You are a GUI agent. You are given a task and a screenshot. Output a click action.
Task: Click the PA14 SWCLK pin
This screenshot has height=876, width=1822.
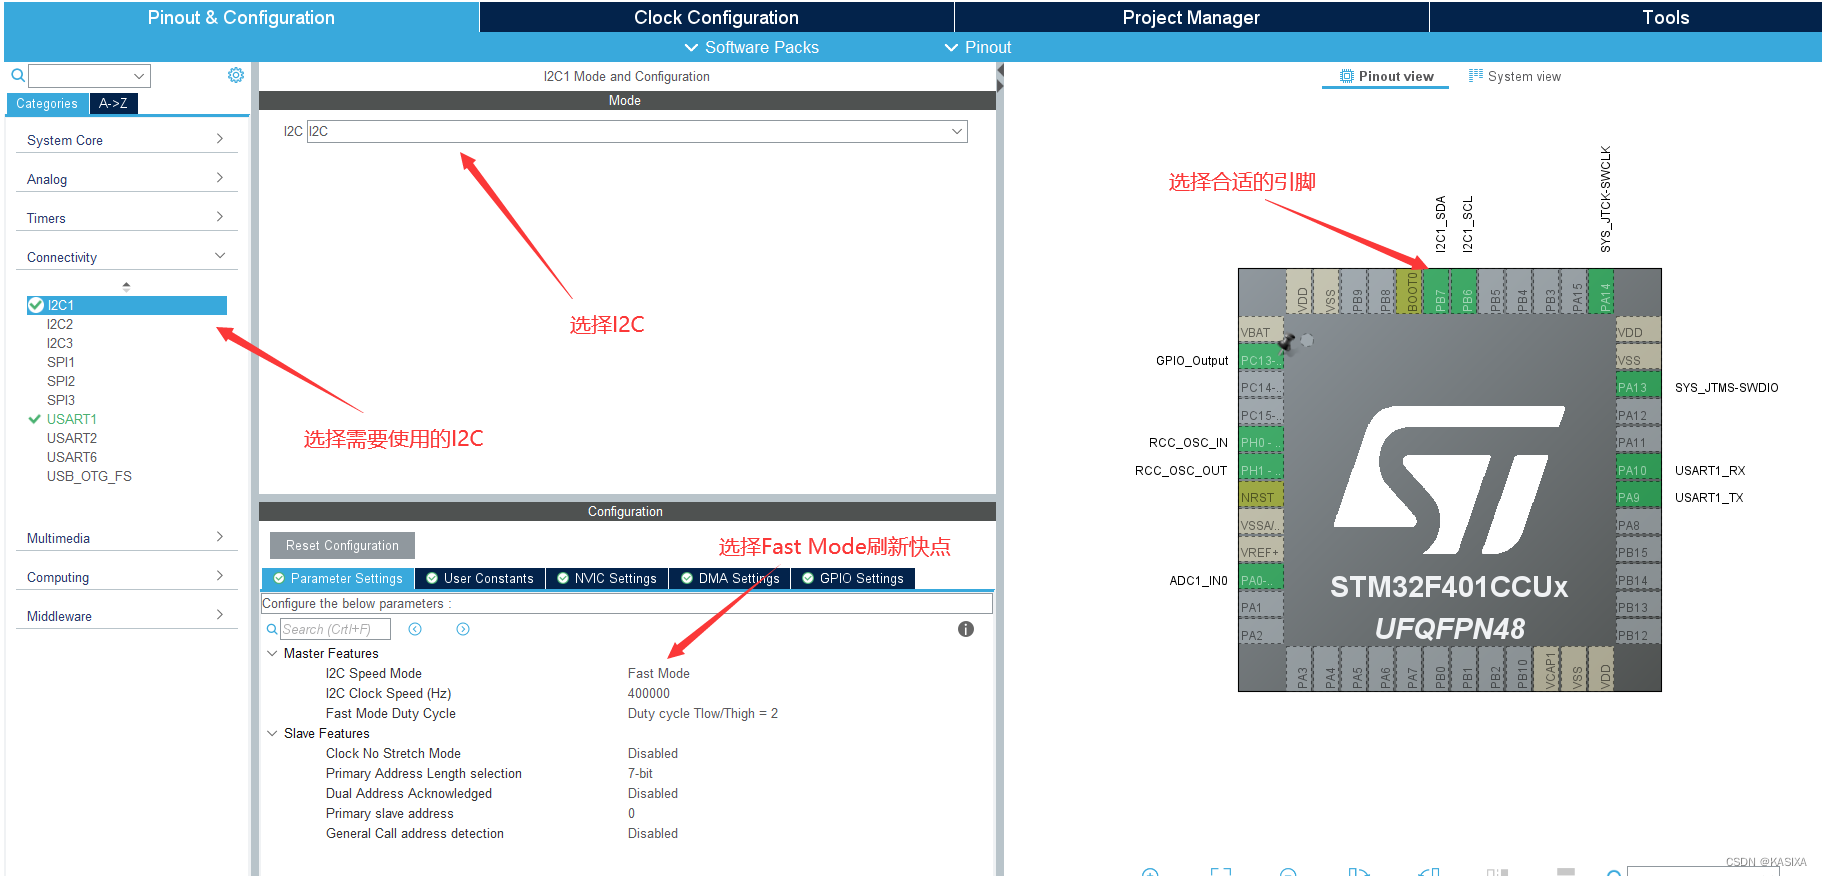pyautogui.click(x=1603, y=291)
